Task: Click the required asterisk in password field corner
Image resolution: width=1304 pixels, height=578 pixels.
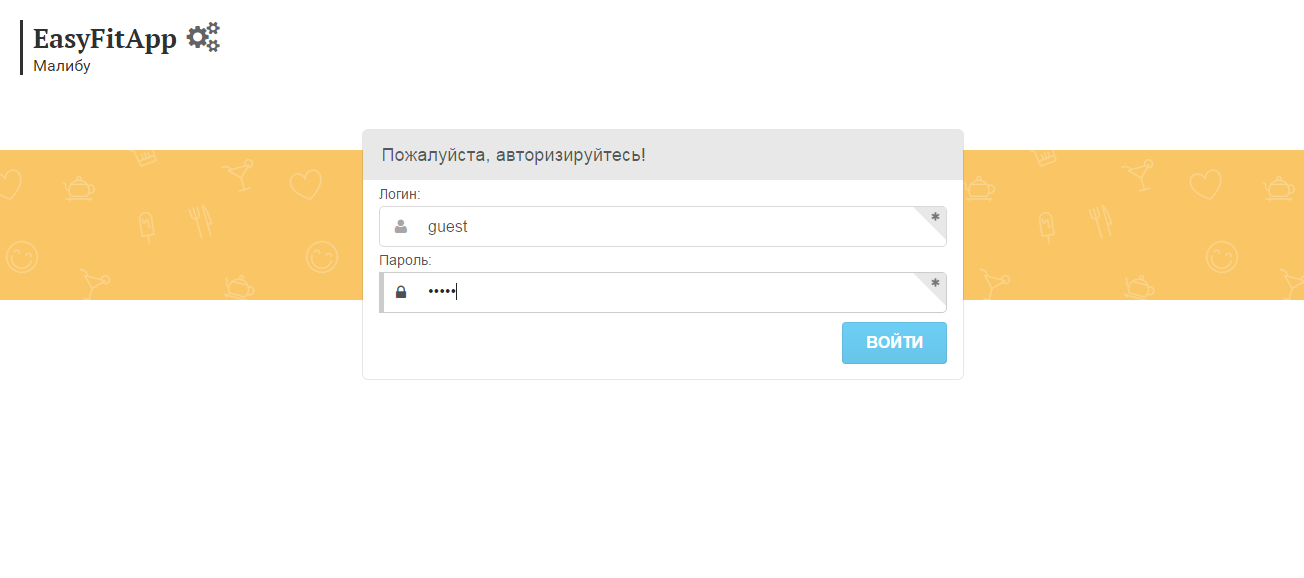Action: pos(935,282)
